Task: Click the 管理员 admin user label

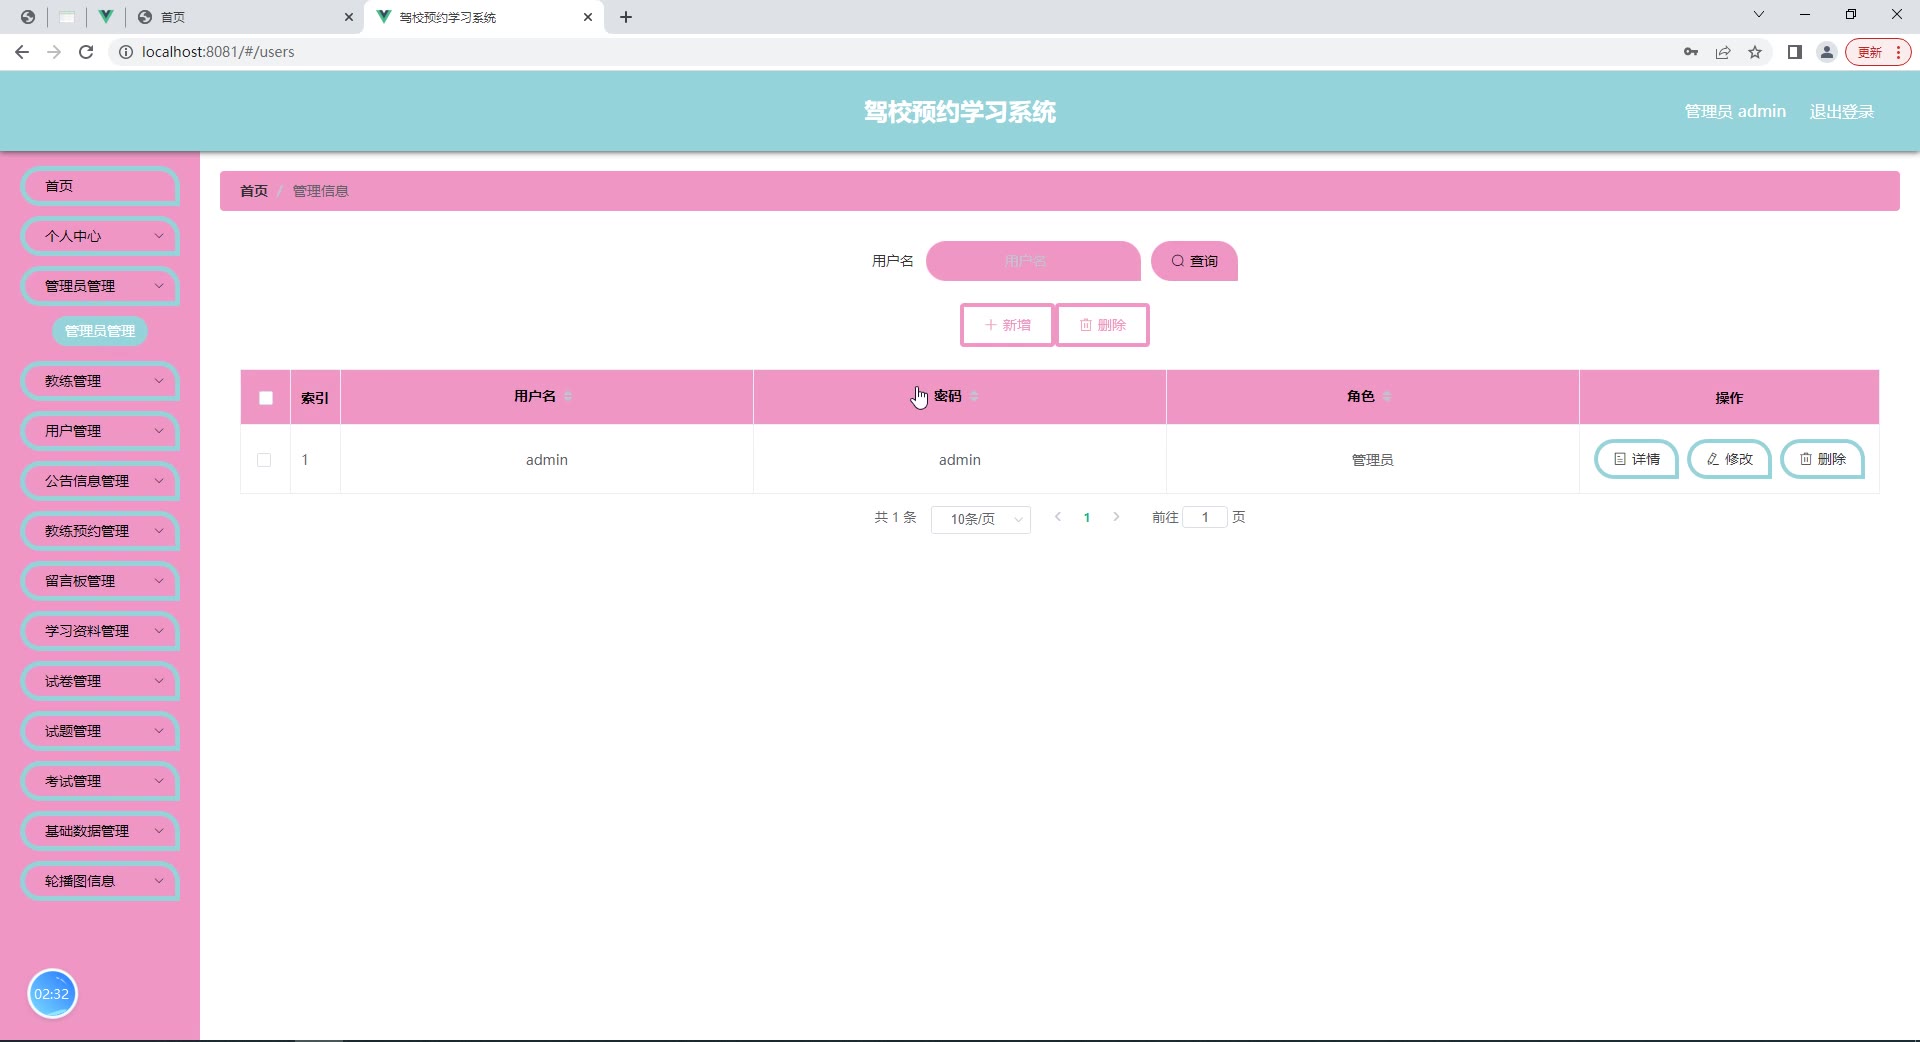Action: tap(1735, 111)
